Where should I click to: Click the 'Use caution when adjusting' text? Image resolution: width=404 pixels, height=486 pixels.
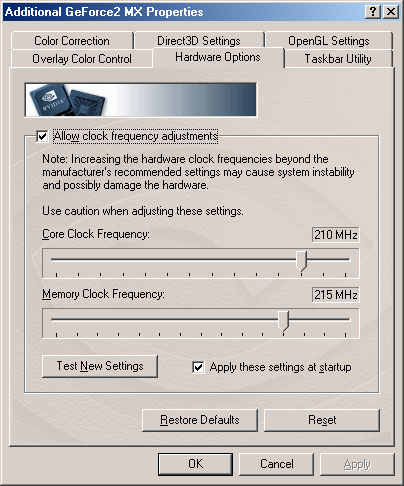143,211
